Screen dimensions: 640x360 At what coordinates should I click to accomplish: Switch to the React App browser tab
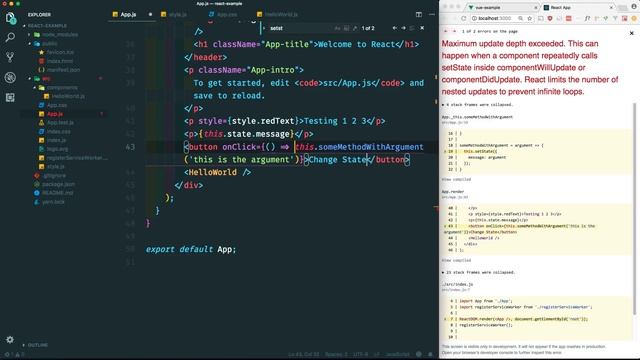(x=578, y=7)
